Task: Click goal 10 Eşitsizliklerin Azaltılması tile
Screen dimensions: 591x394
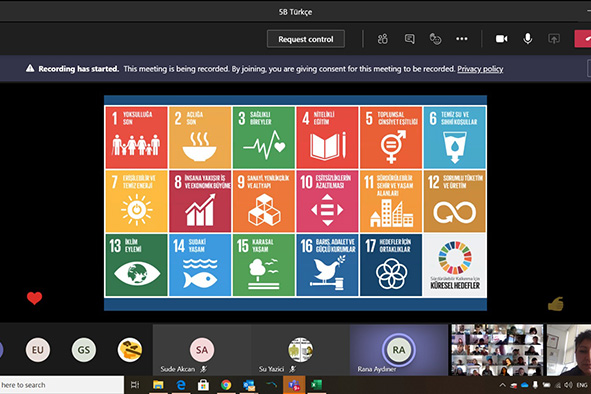Action: [327, 201]
